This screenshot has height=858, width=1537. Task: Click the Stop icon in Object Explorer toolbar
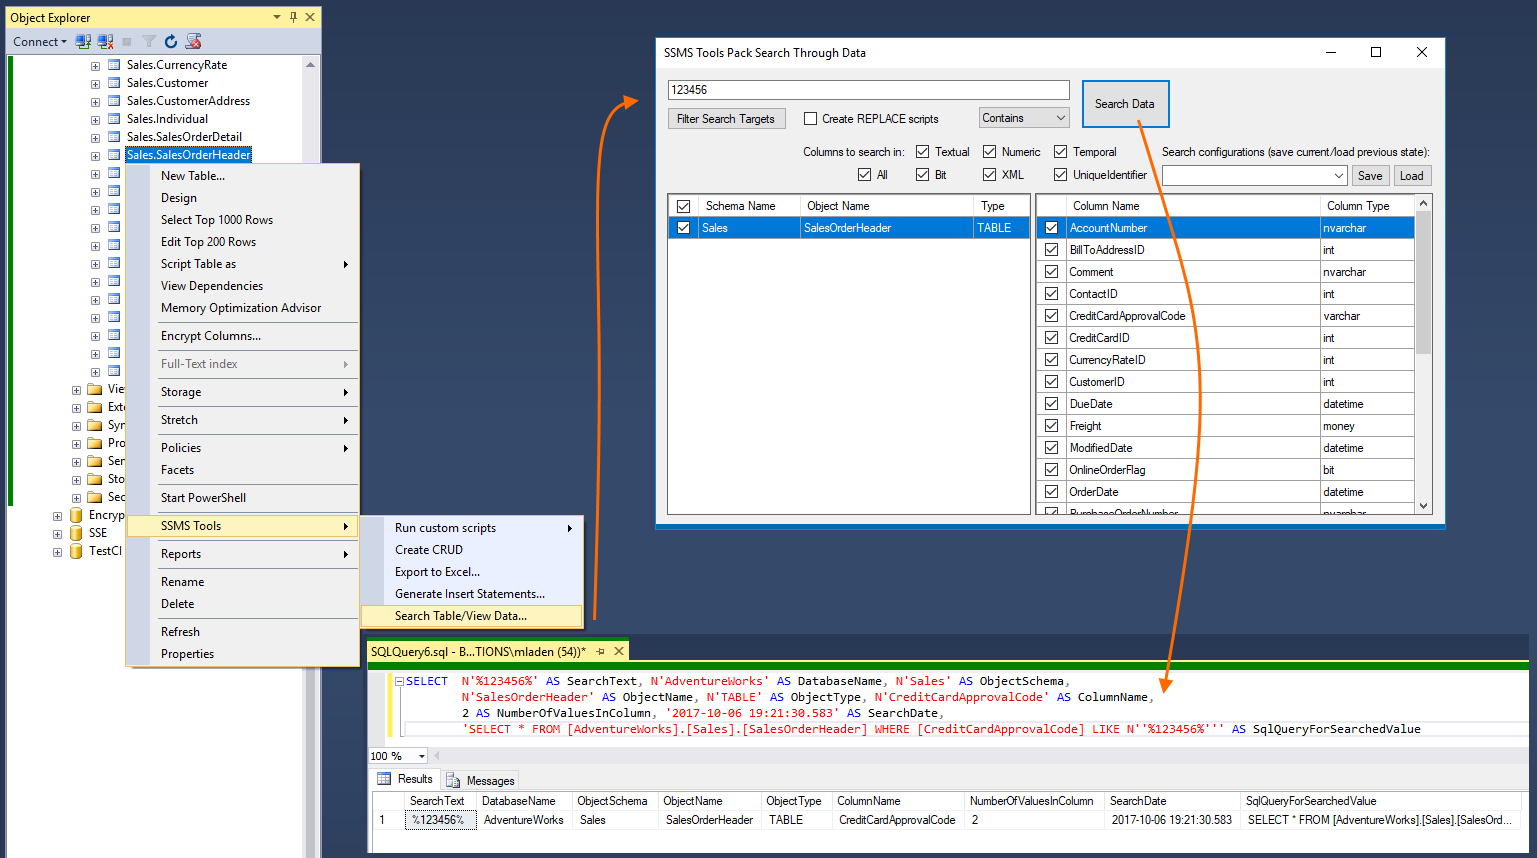pyautogui.click(x=127, y=42)
